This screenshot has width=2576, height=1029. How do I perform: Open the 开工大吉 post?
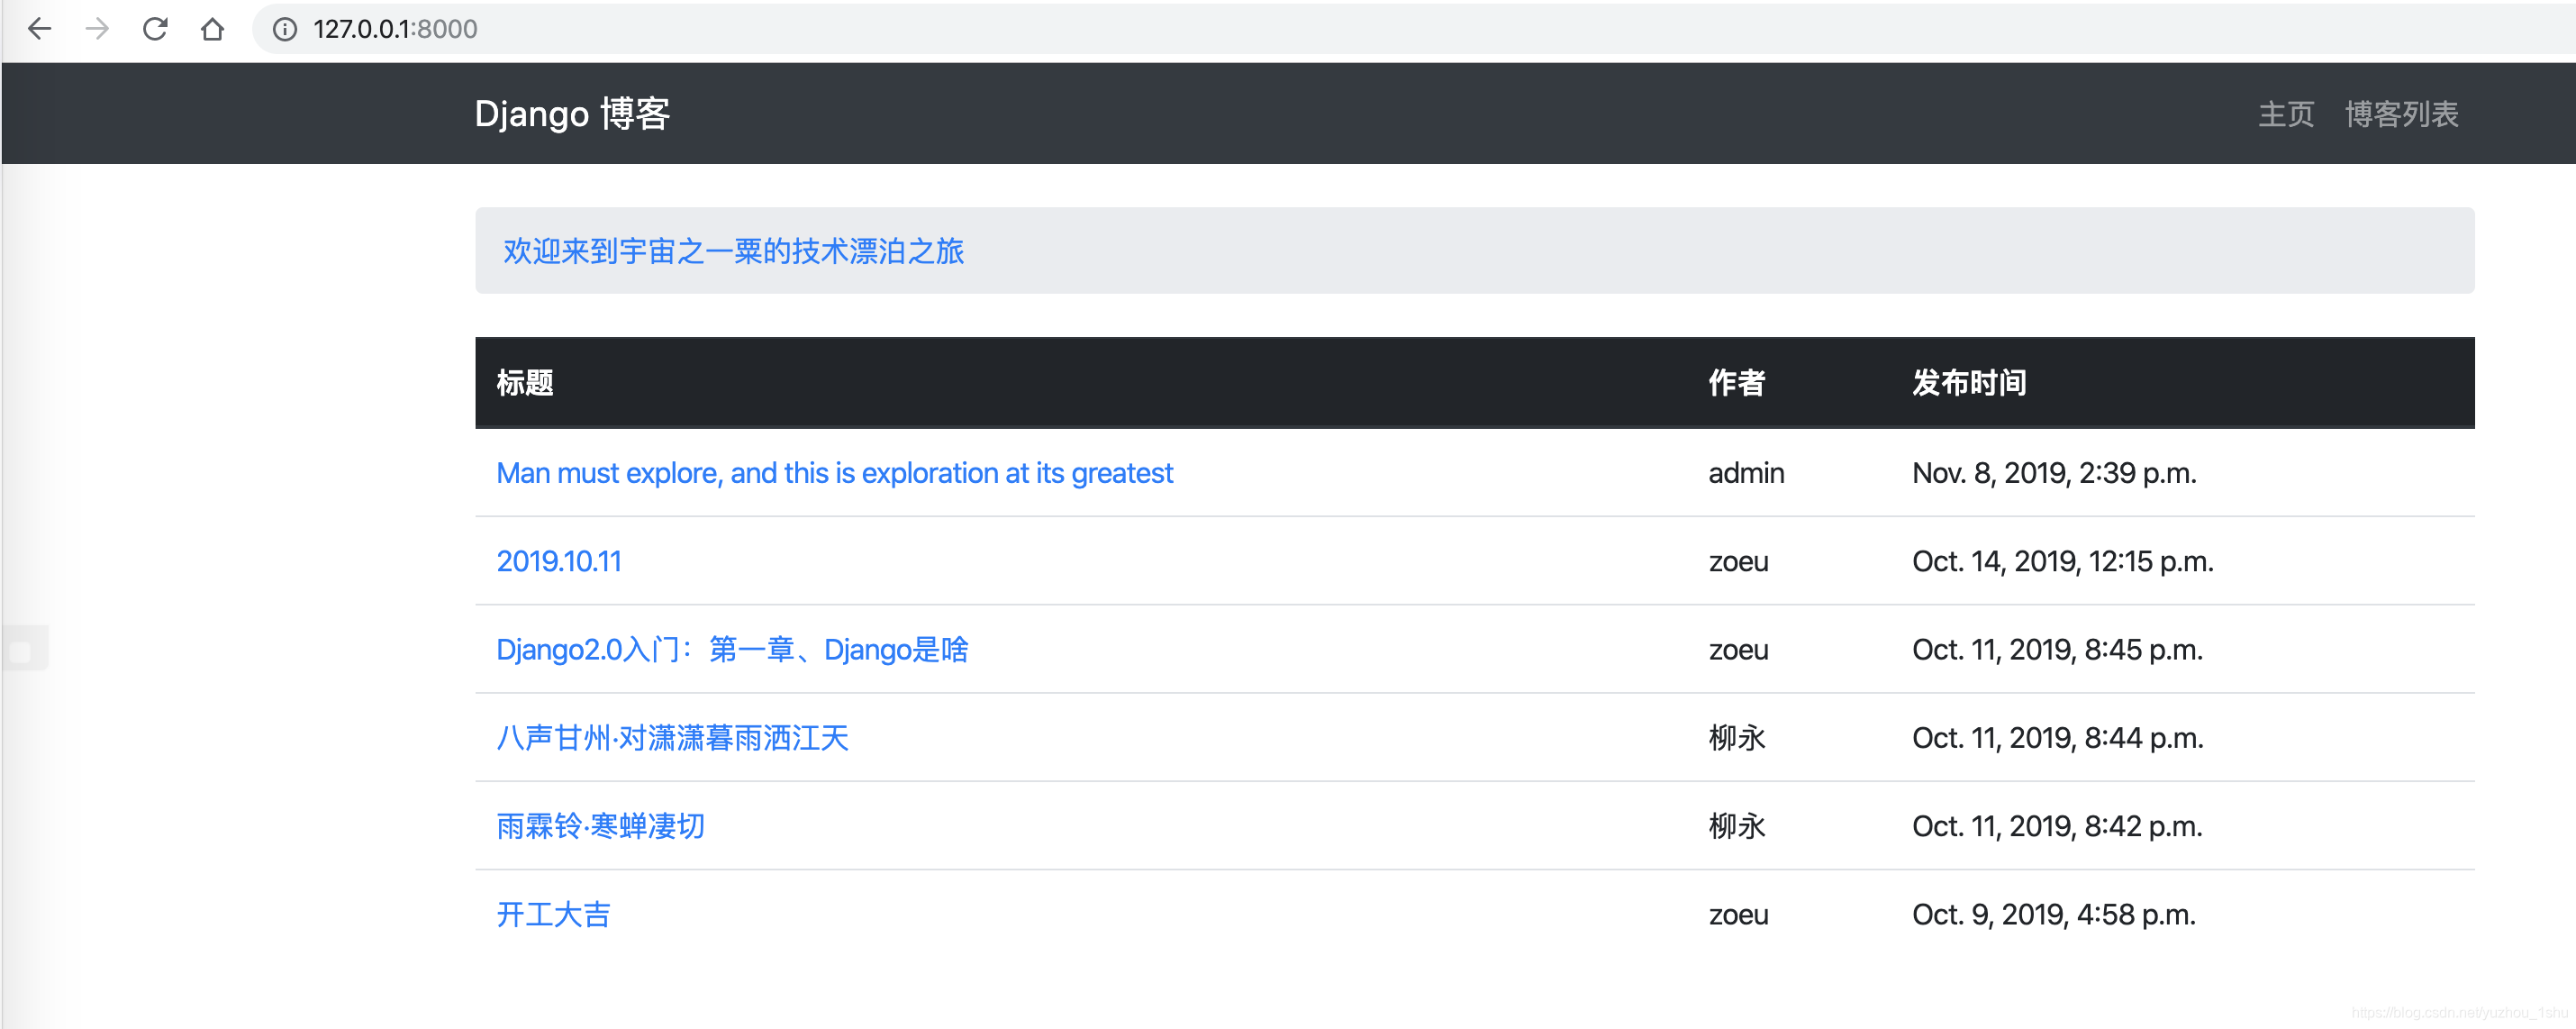tap(553, 914)
